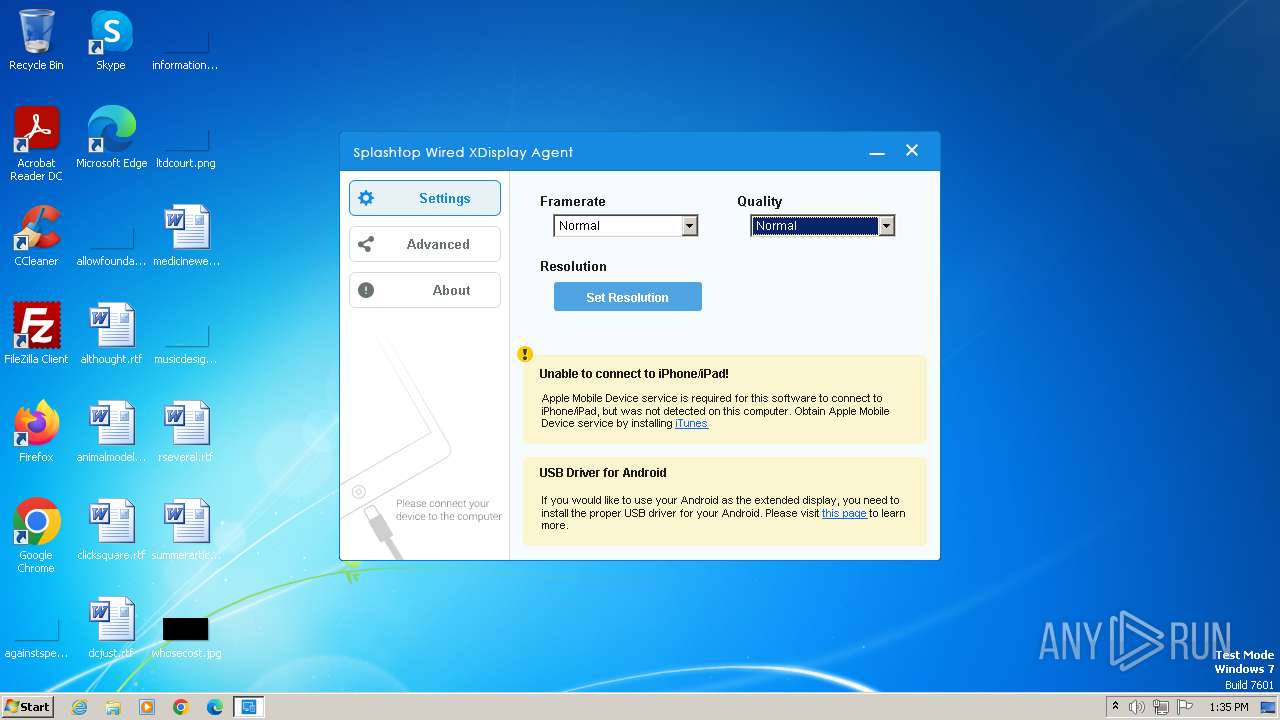Close the Splashtop Wired XDisplay window
The height and width of the screenshot is (720, 1280).
click(912, 150)
